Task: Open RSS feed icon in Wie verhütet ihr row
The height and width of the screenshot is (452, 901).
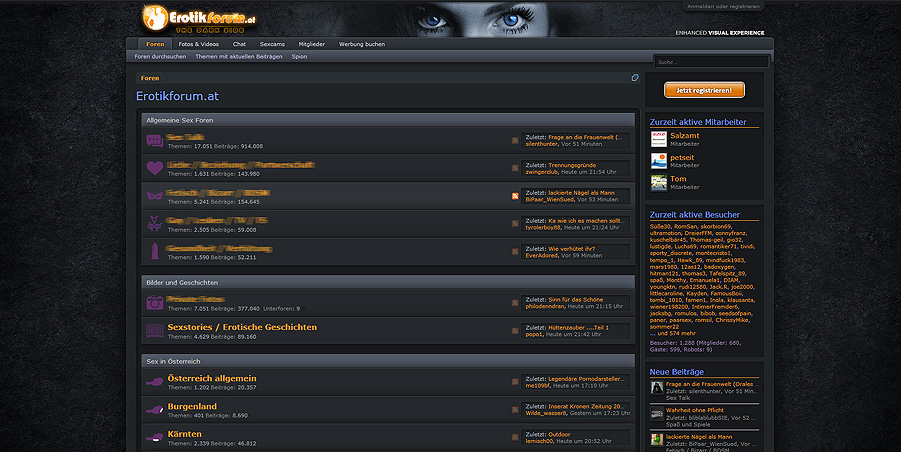Action: pyautogui.click(x=515, y=252)
